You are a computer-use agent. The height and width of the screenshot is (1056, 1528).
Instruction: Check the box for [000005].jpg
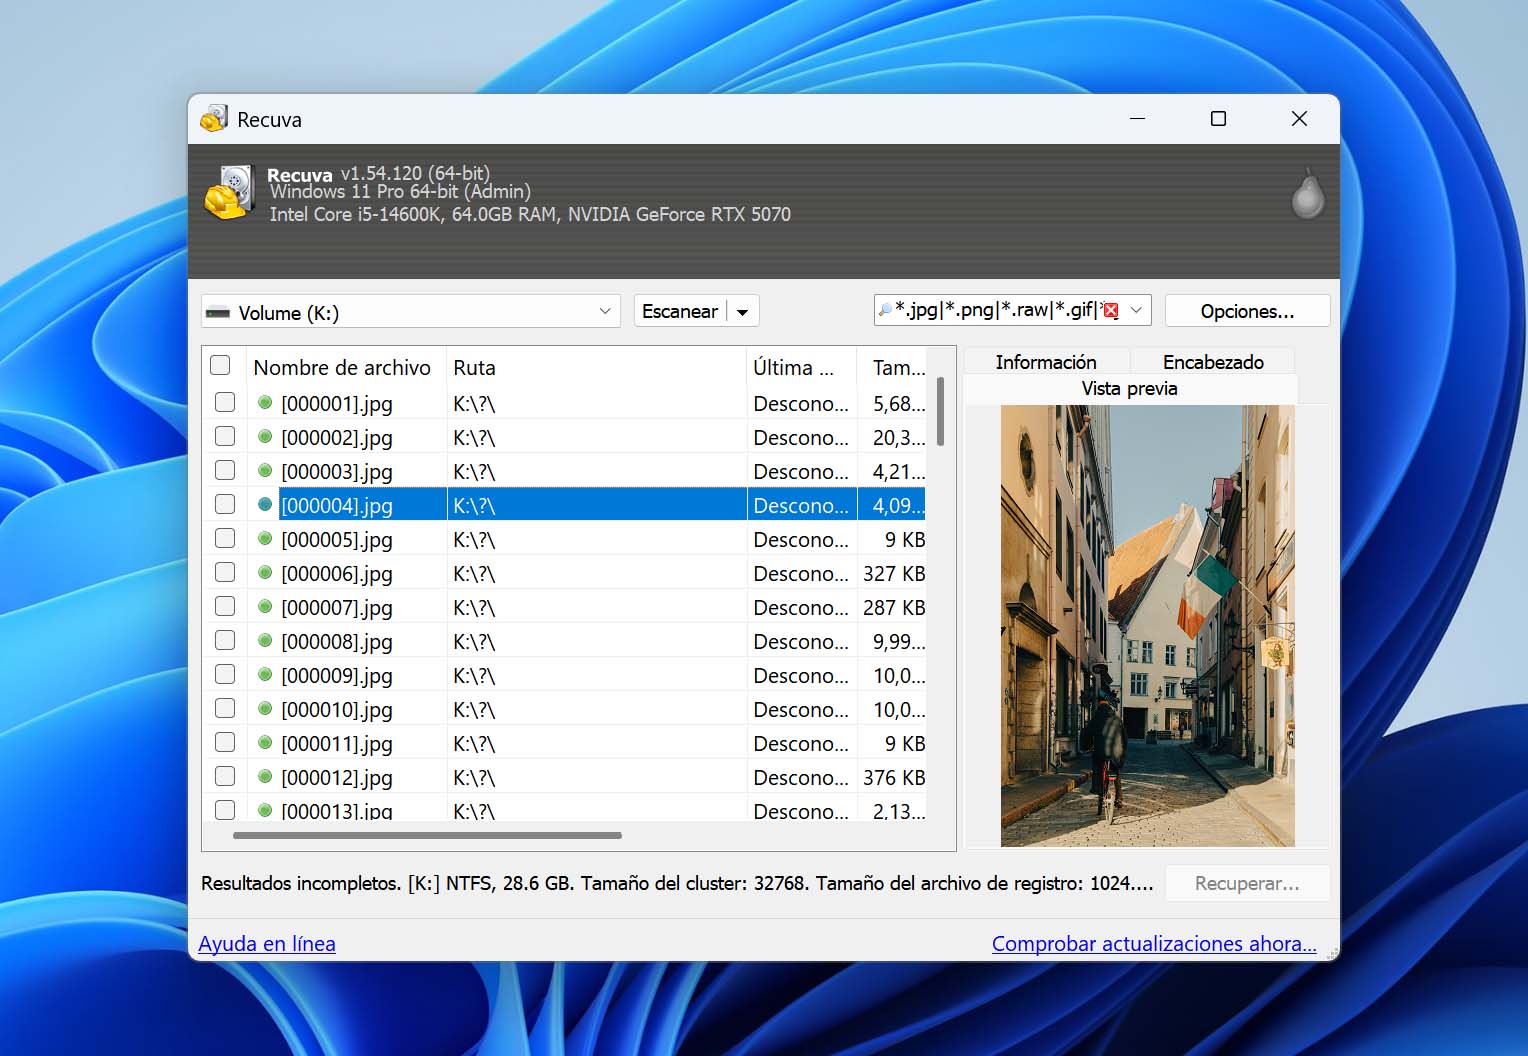tap(225, 538)
